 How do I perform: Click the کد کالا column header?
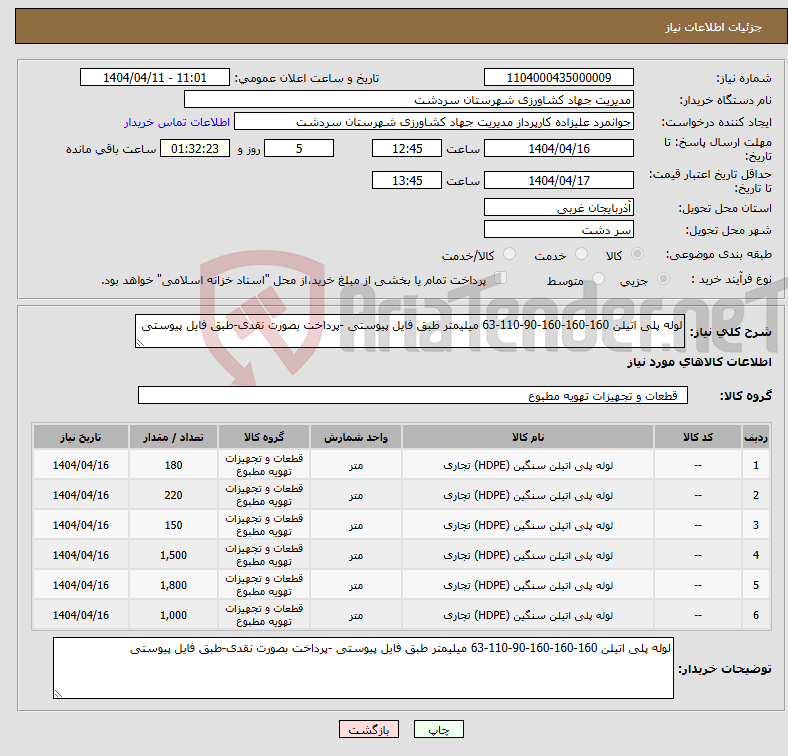(698, 437)
